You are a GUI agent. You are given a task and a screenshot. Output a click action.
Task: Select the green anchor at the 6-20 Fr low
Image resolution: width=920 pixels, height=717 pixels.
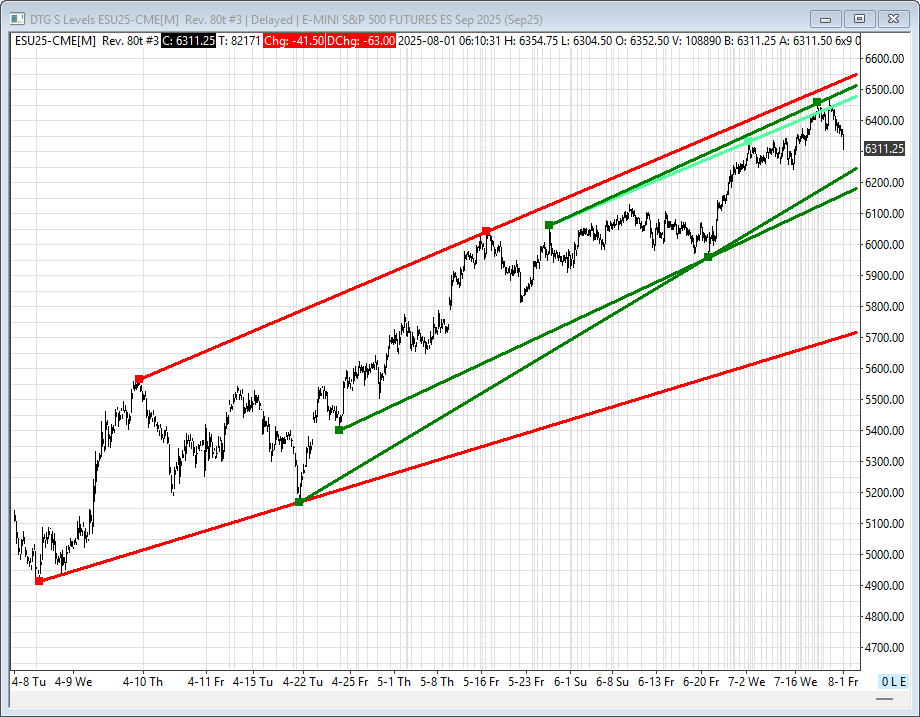708,257
